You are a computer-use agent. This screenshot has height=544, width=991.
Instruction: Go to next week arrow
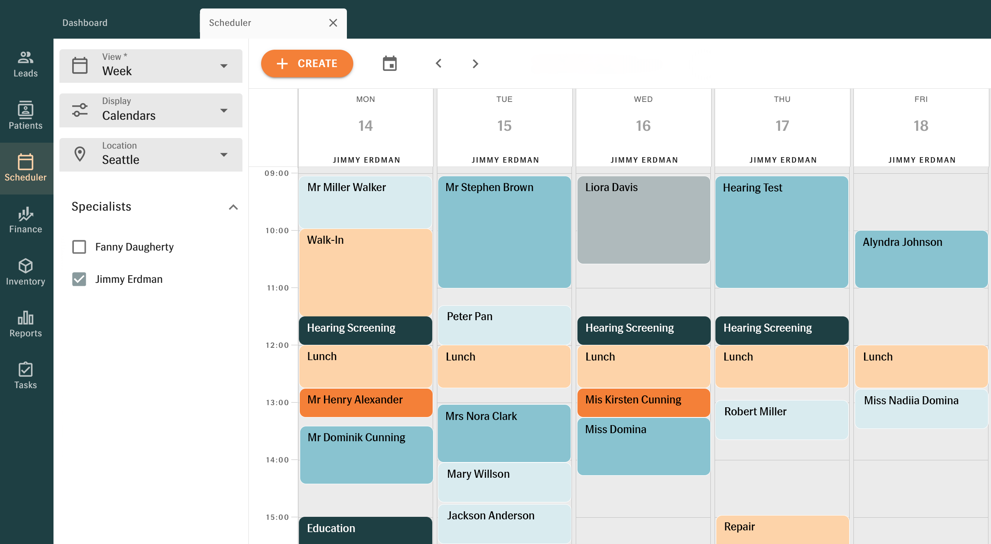point(475,64)
